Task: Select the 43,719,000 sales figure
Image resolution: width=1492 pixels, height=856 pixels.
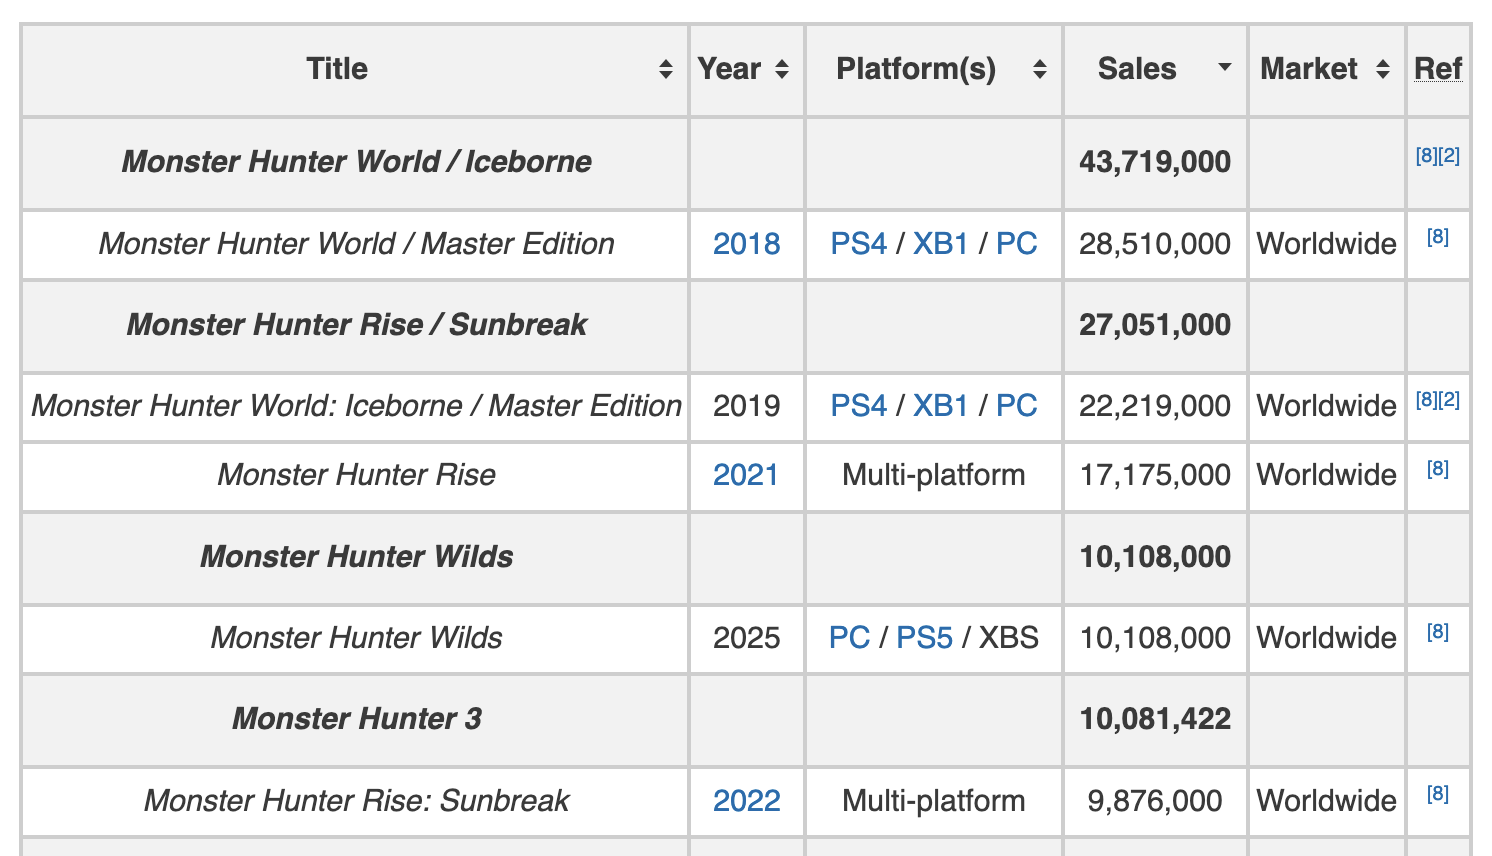Action: point(1155,162)
